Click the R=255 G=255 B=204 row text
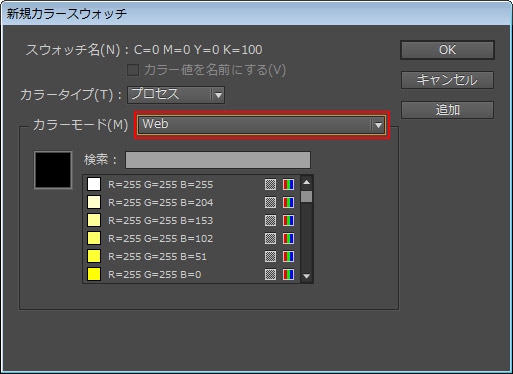 click(x=160, y=203)
